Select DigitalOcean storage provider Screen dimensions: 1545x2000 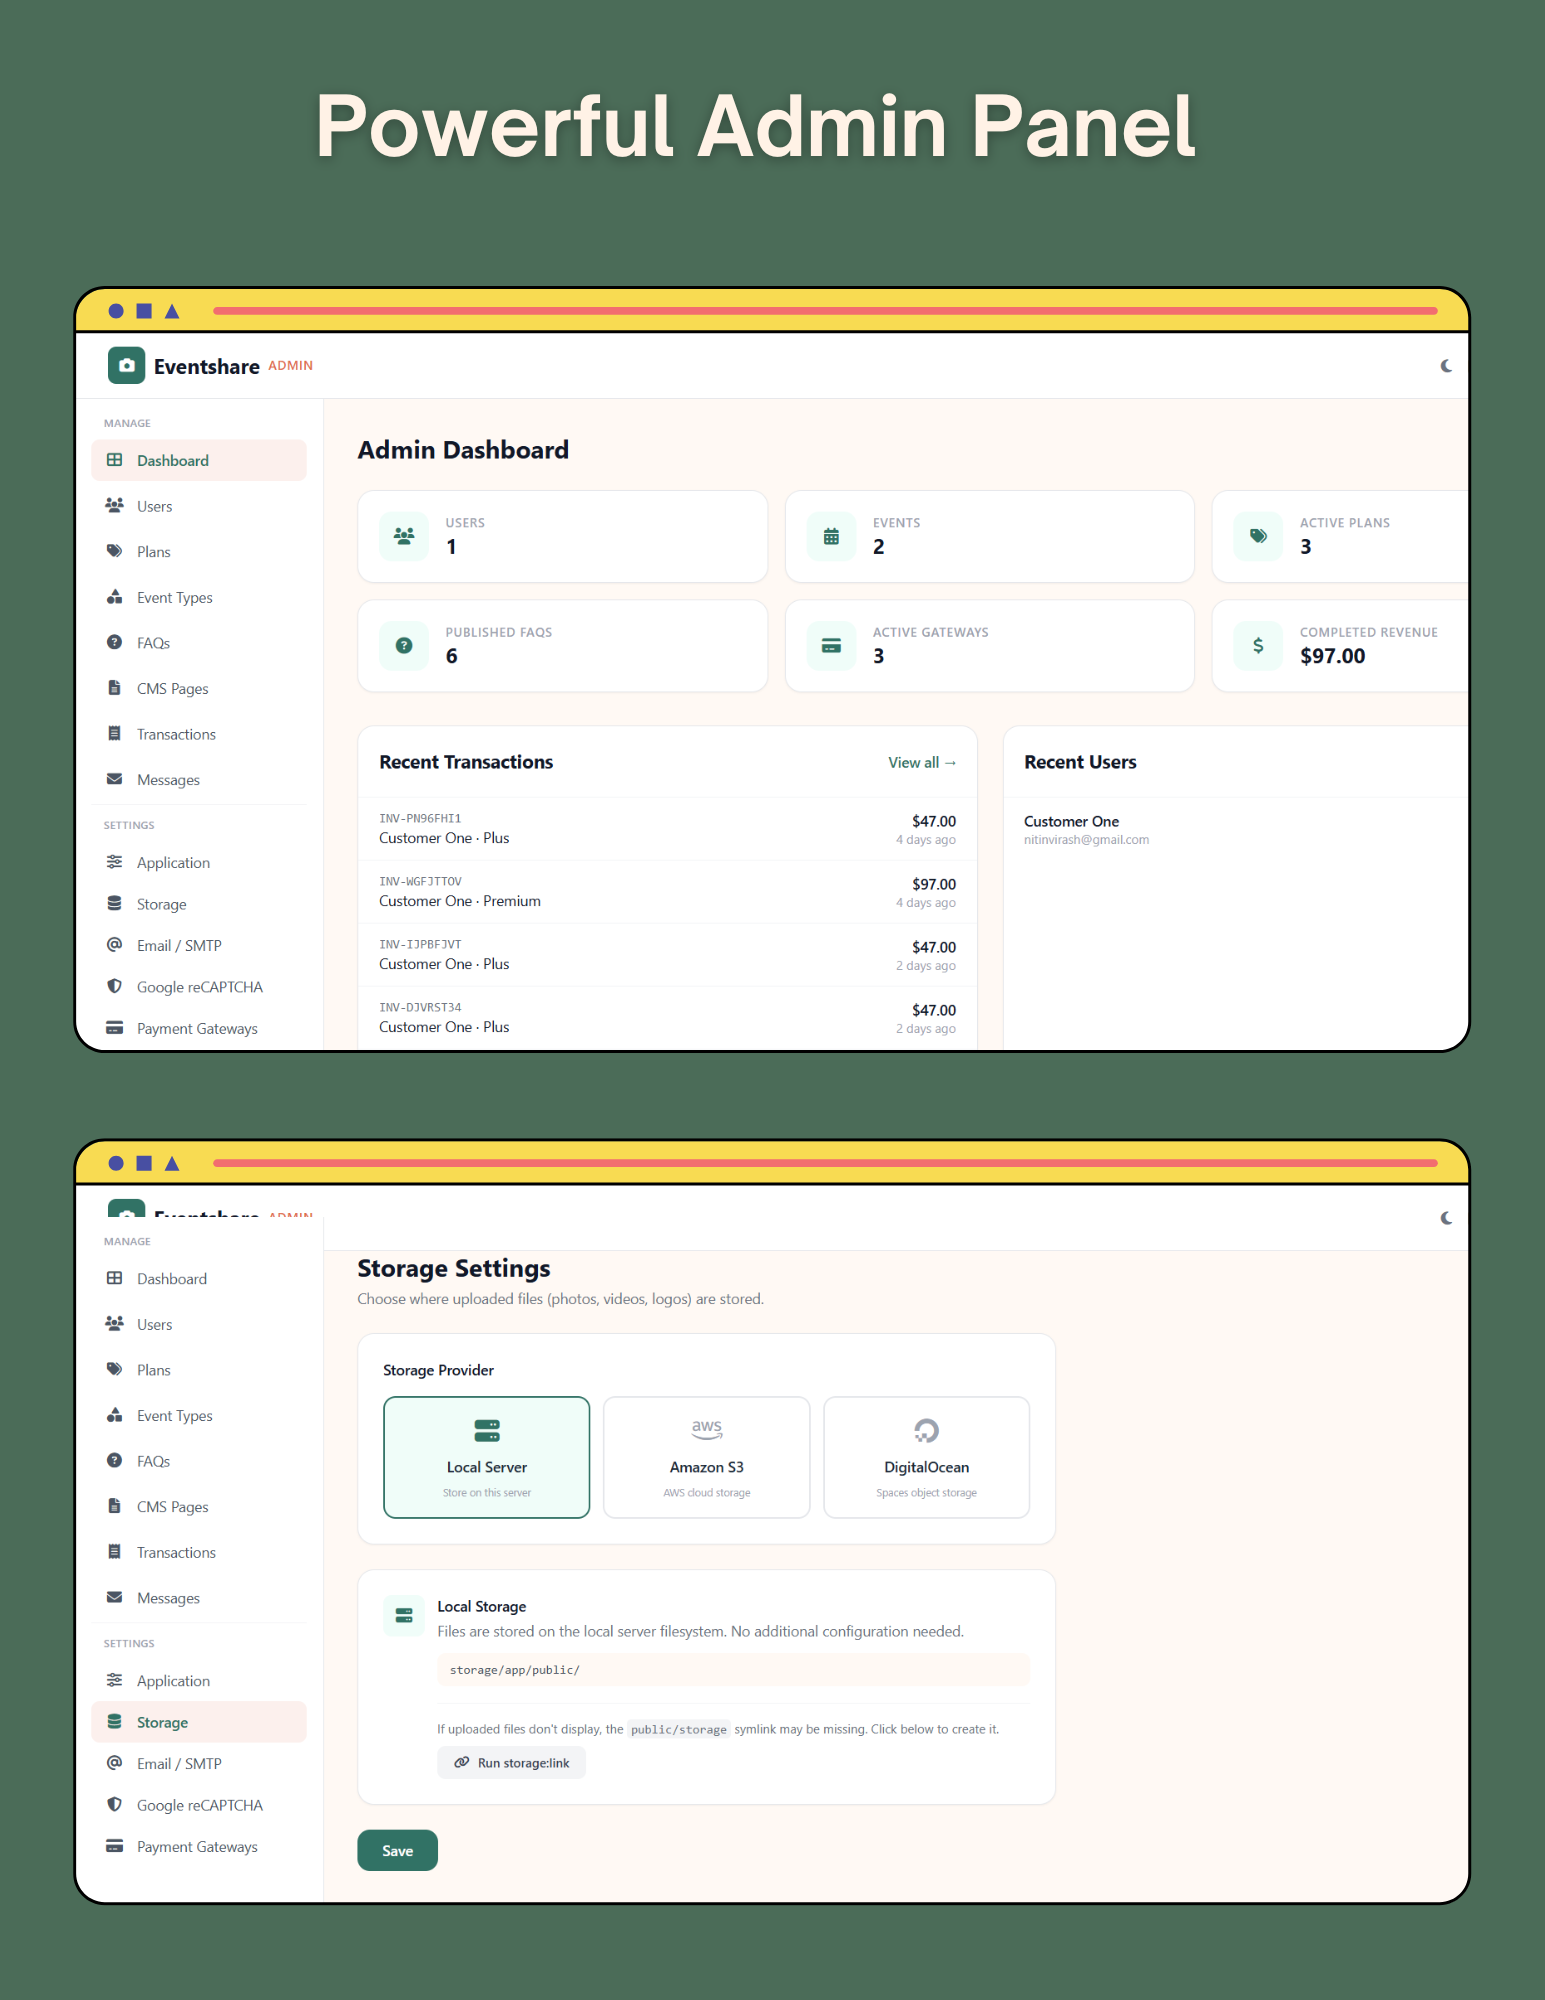[x=927, y=1457]
